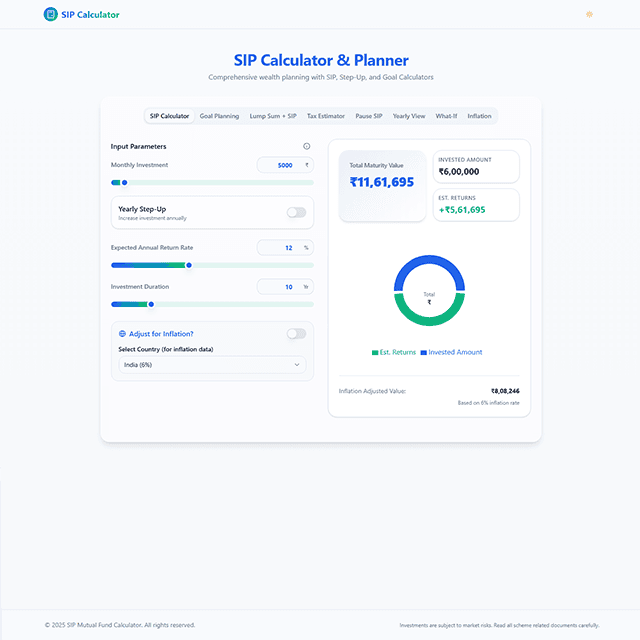Click the globe icon near Adjust for Inflation
This screenshot has width=640, height=640.
pos(122,333)
